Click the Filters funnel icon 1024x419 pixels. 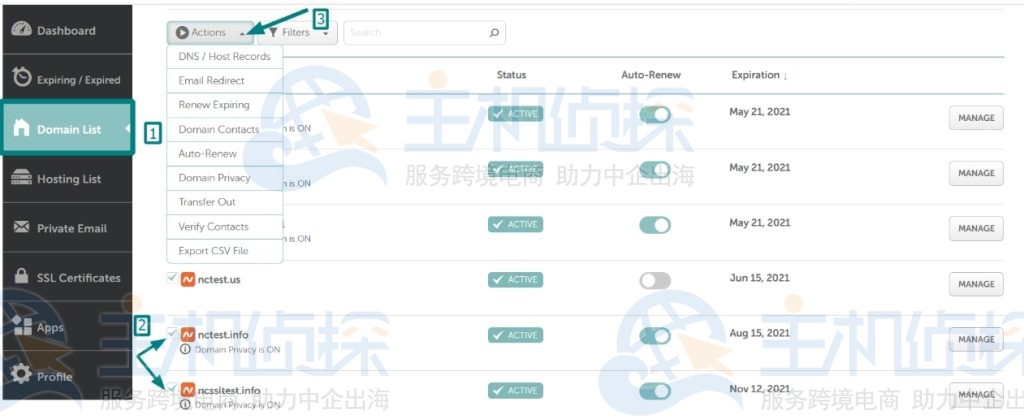click(x=274, y=32)
